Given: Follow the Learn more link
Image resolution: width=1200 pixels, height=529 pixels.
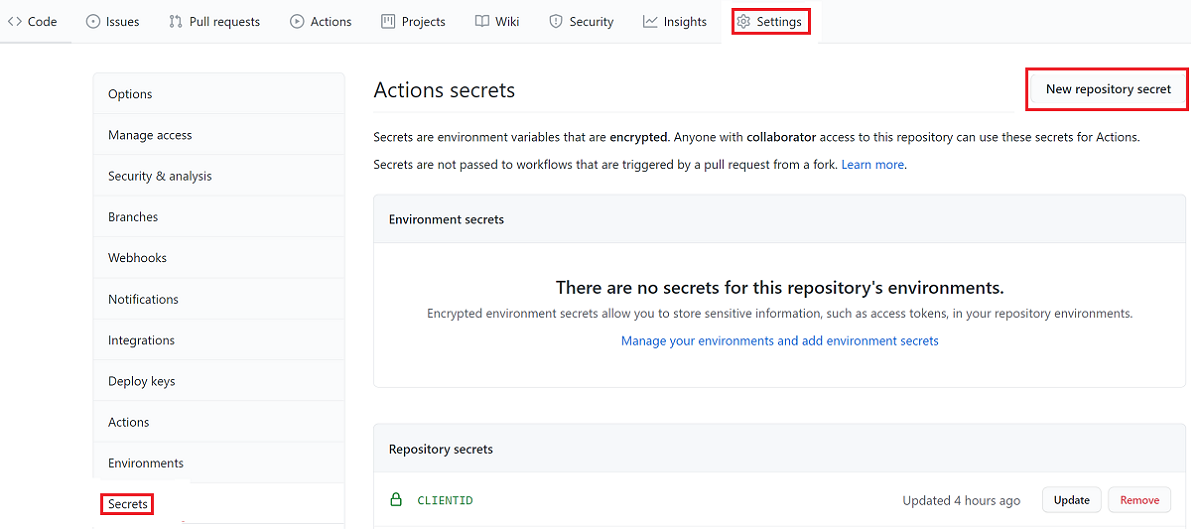Looking at the screenshot, I should pyautogui.click(x=873, y=164).
